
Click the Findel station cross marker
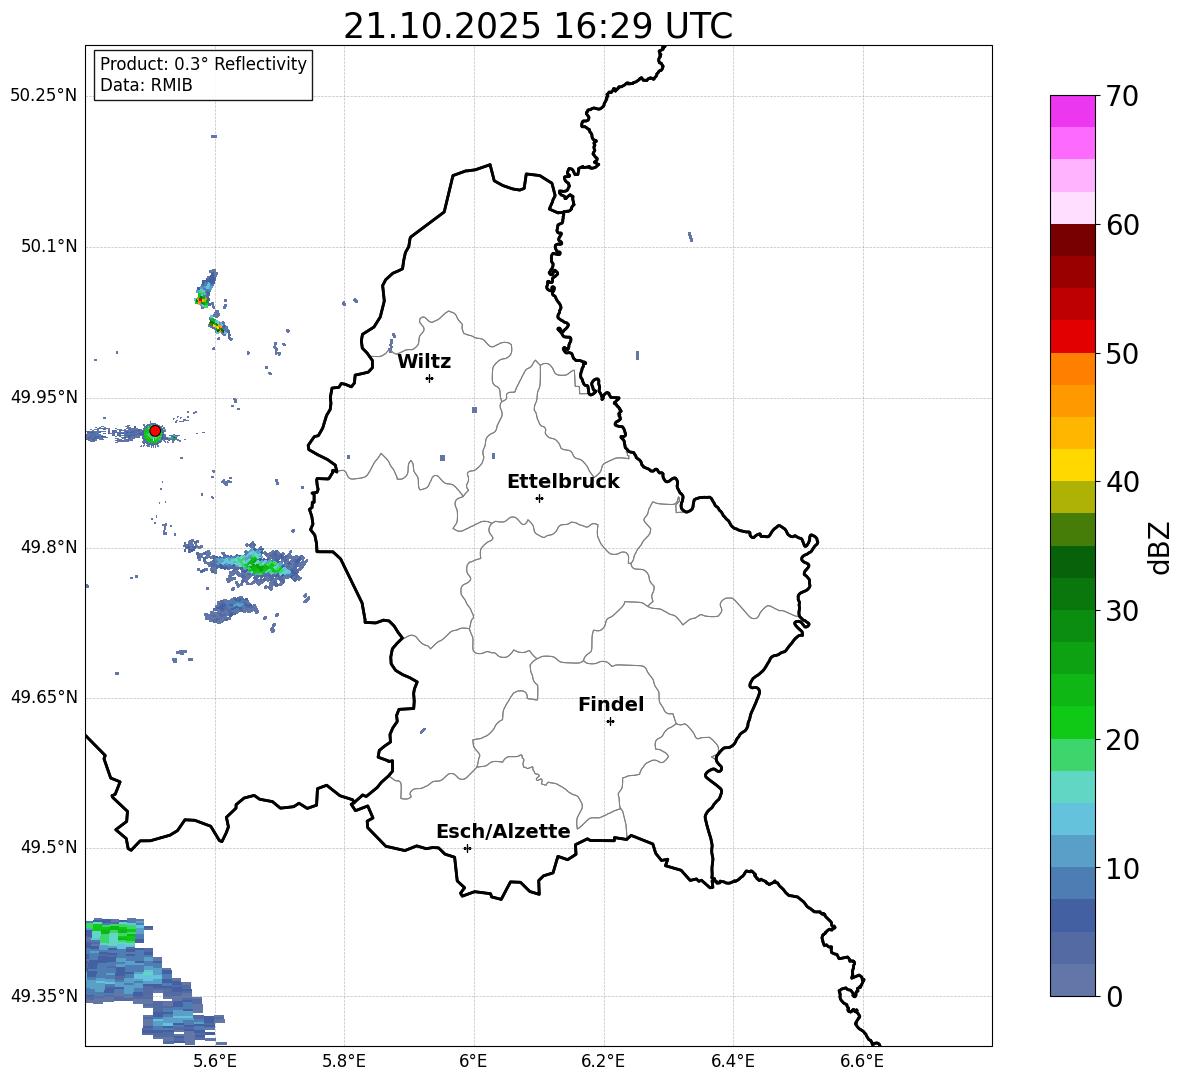(x=610, y=721)
